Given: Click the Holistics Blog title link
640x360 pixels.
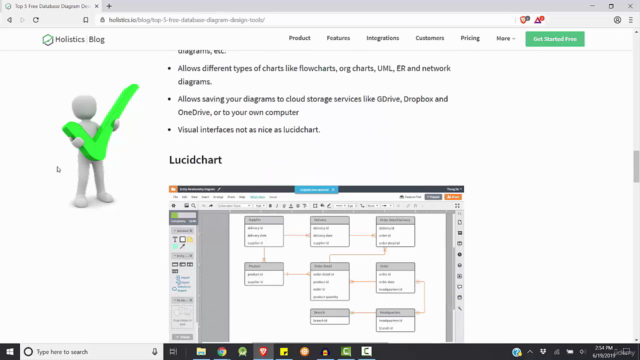Looking at the screenshot, I should 80,40.
